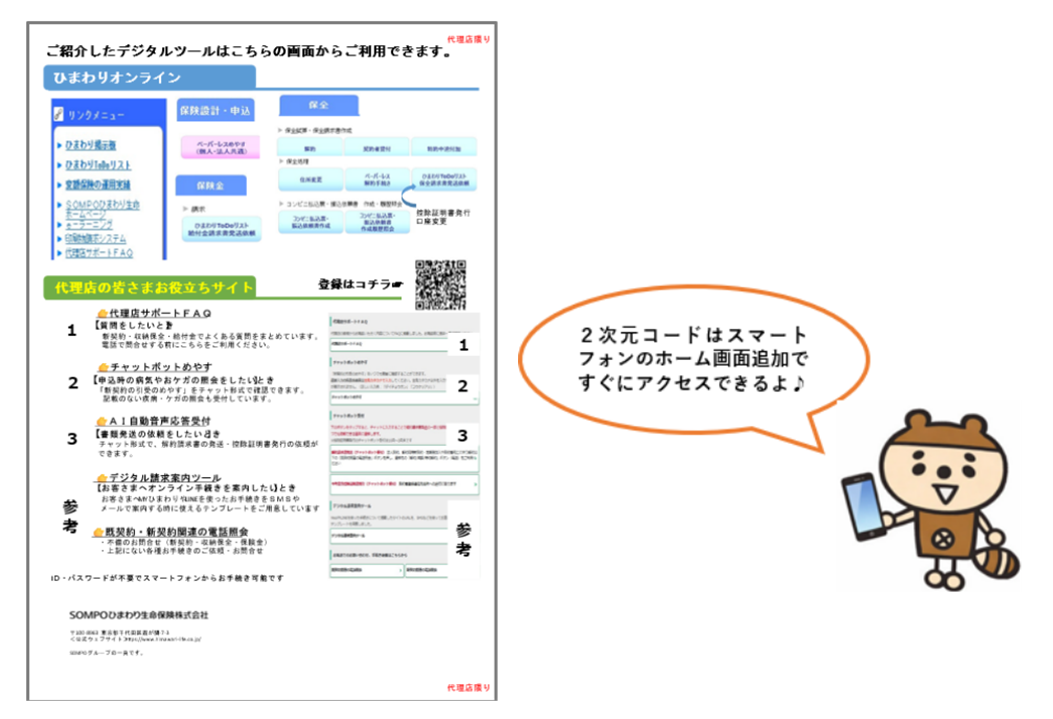Viewport: 1053px width, 719px height.
Task: Click the ひまわりオンライン title banner
Action: [x=148, y=77]
